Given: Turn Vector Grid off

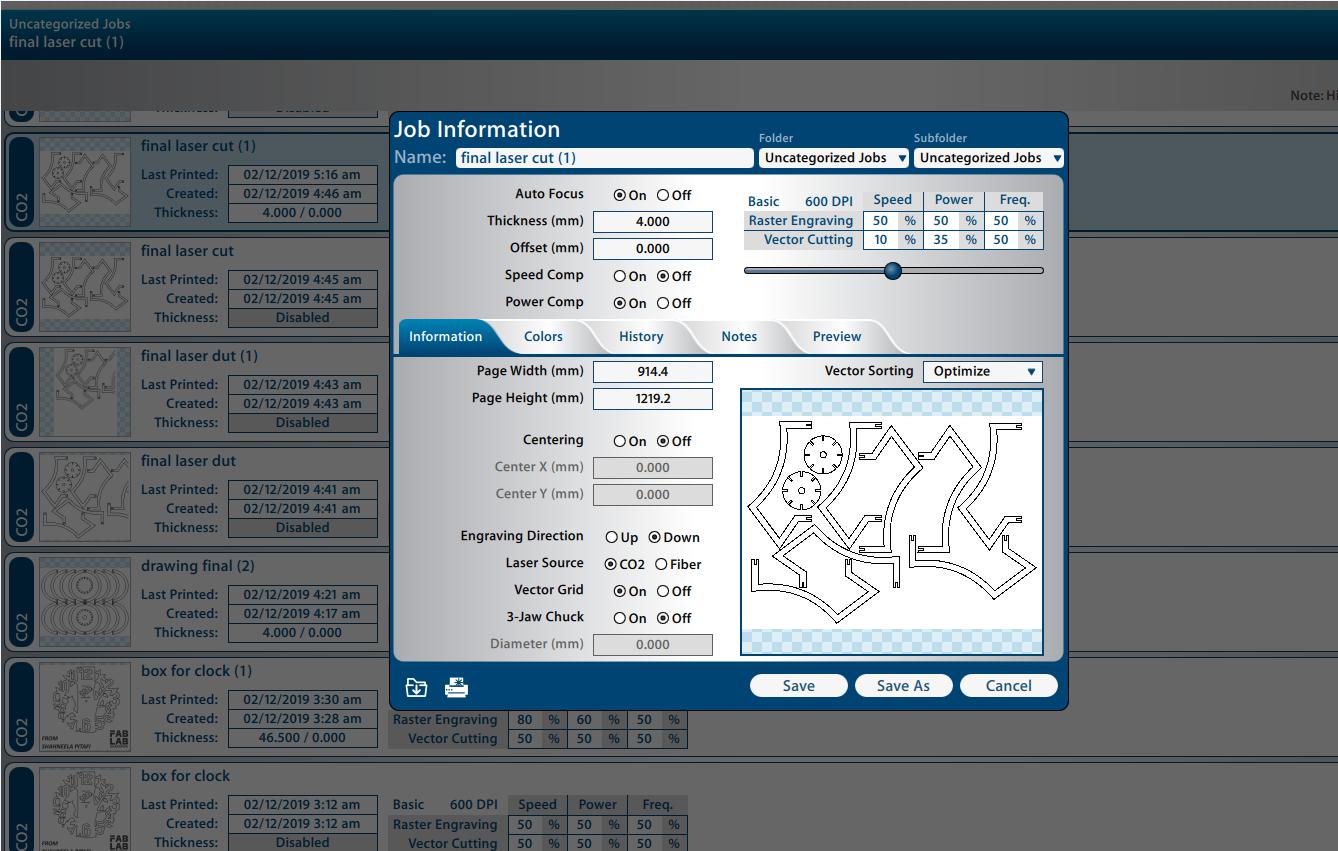Looking at the screenshot, I should click(662, 592).
